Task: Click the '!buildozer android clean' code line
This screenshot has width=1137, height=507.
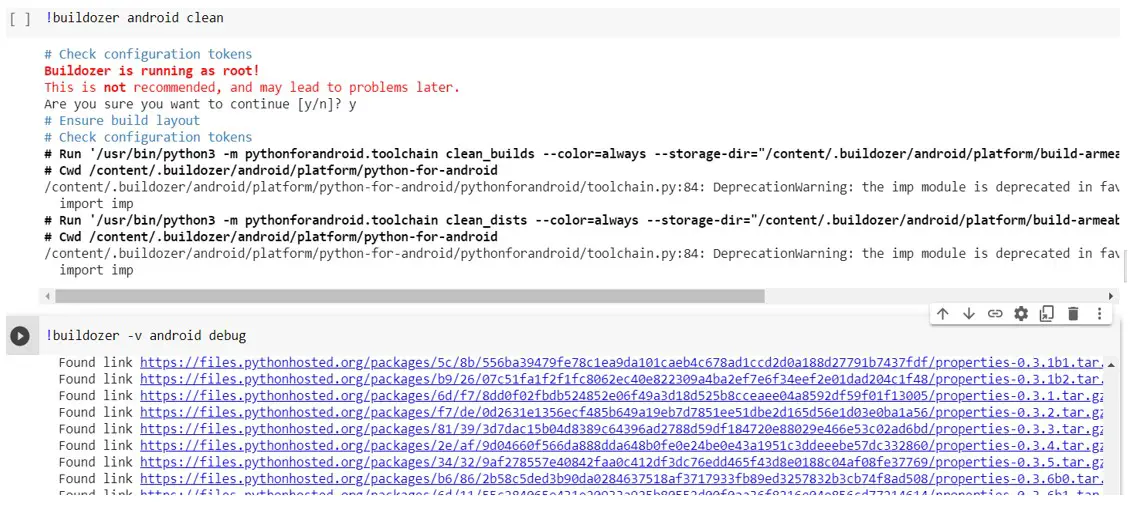Action: (134, 18)
